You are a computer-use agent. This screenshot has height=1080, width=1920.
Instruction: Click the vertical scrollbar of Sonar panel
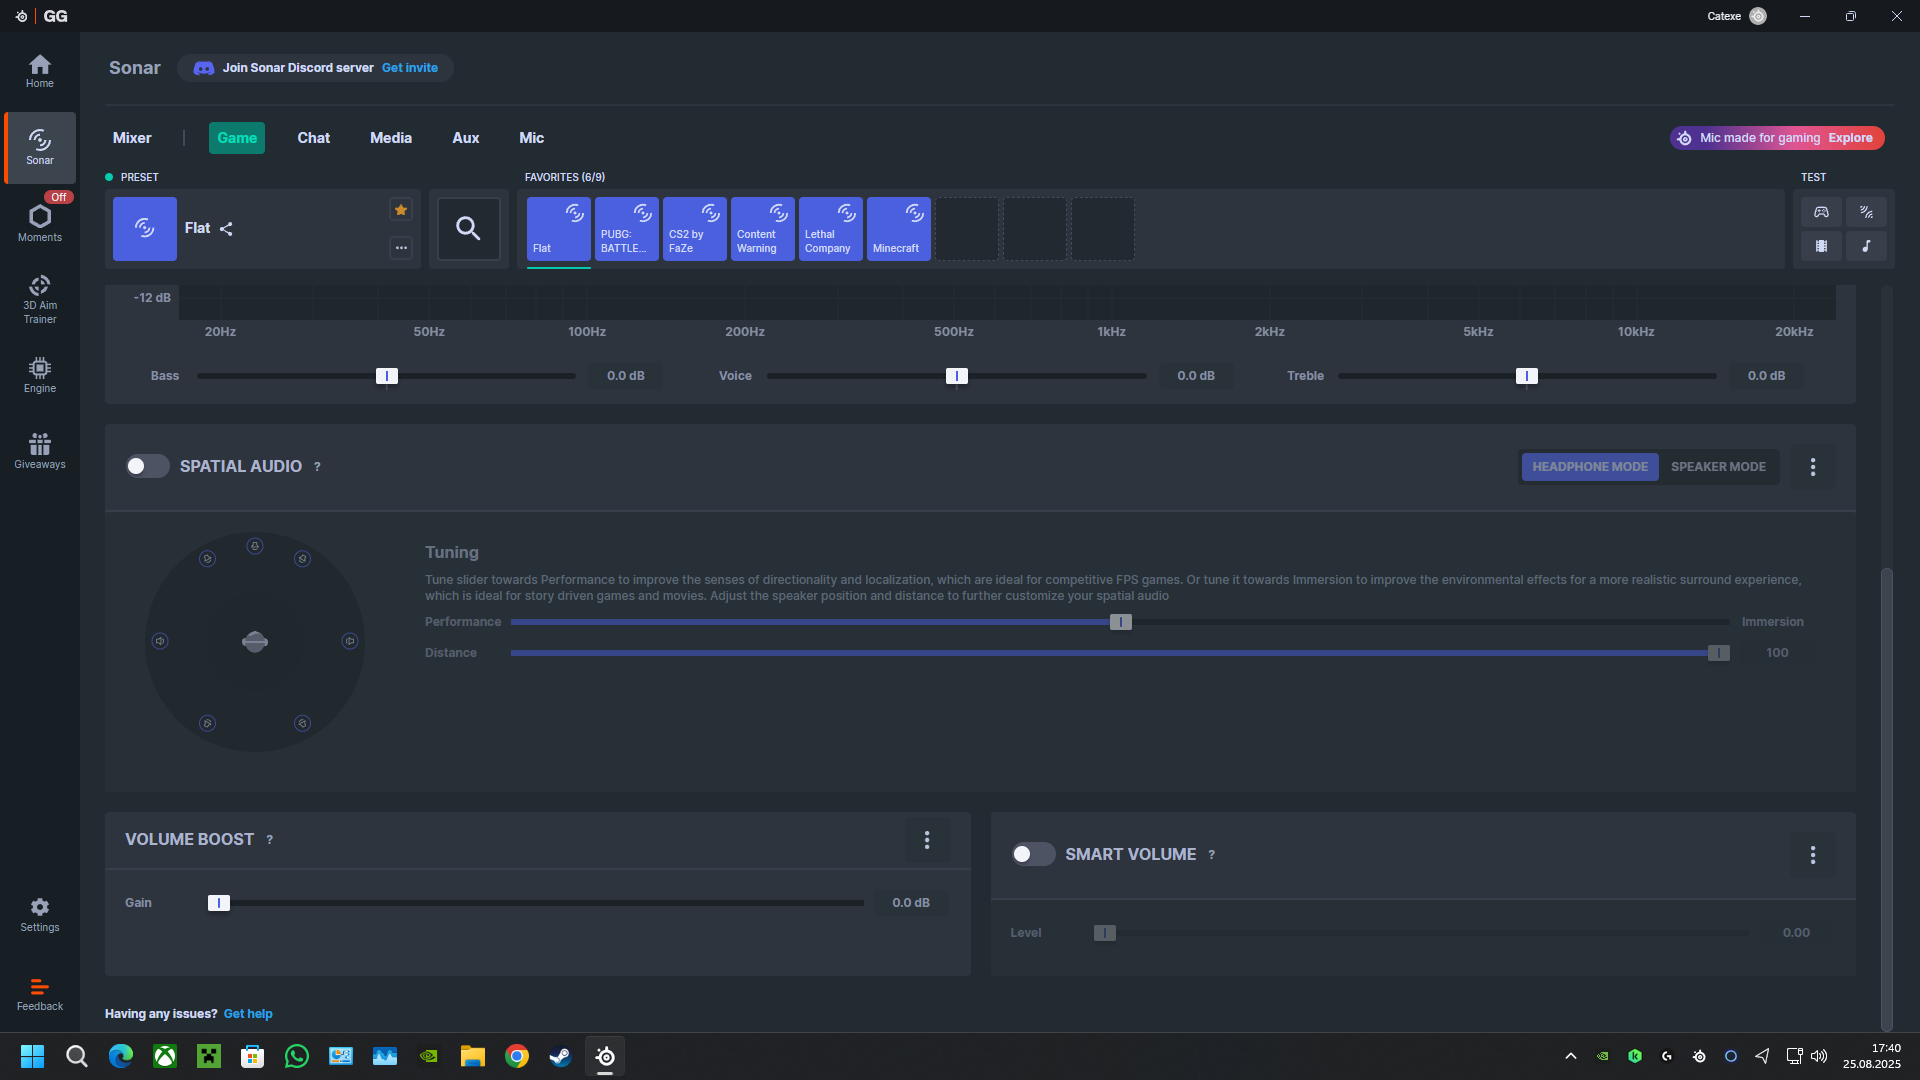[x=1887, y=800]
